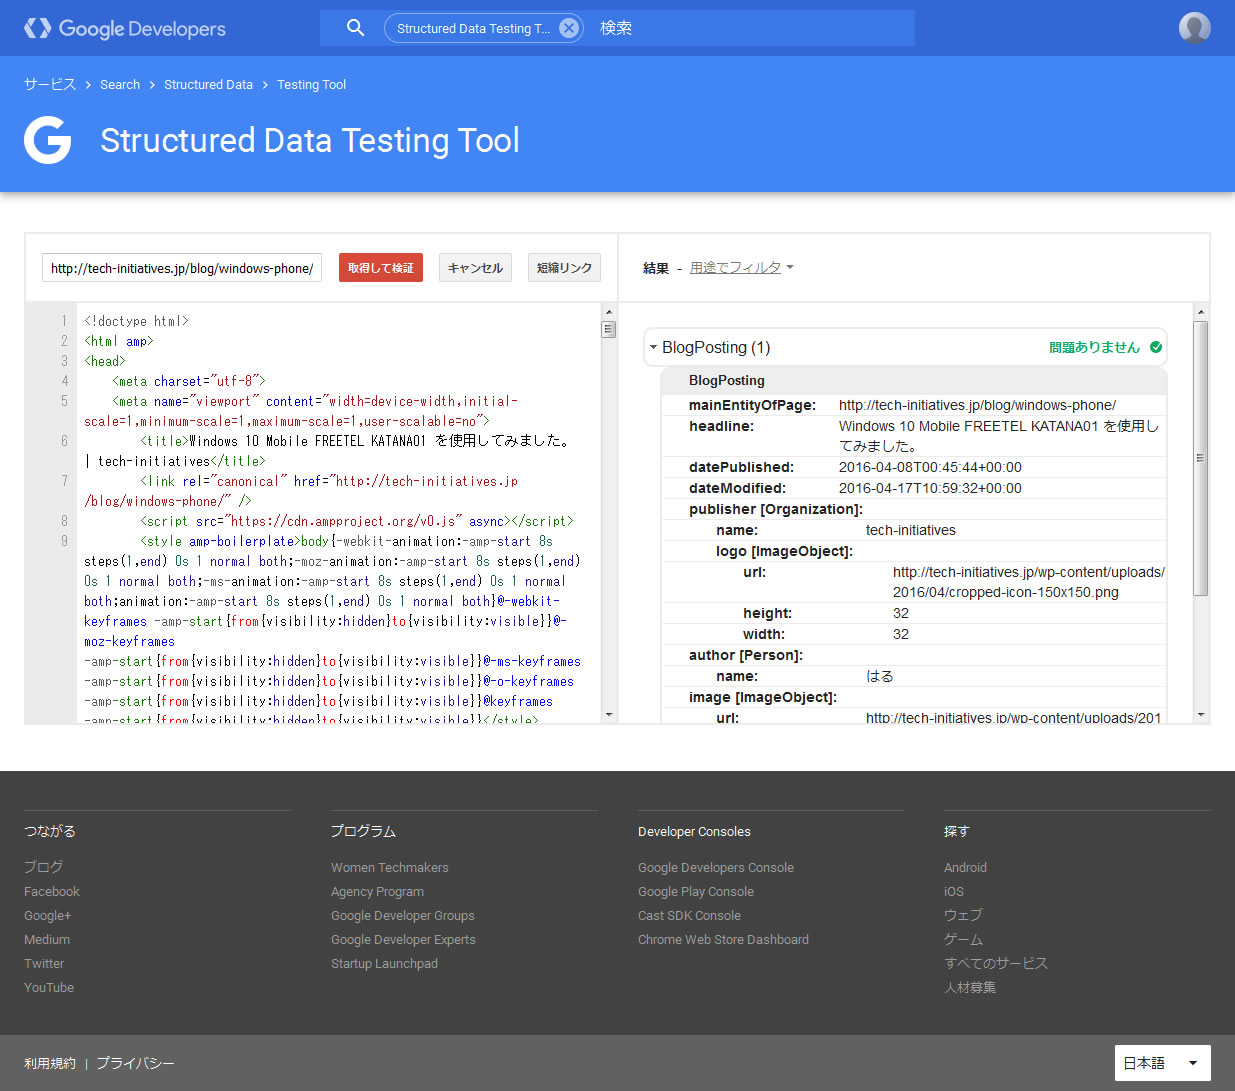Open the YouTube footer link

49,987
